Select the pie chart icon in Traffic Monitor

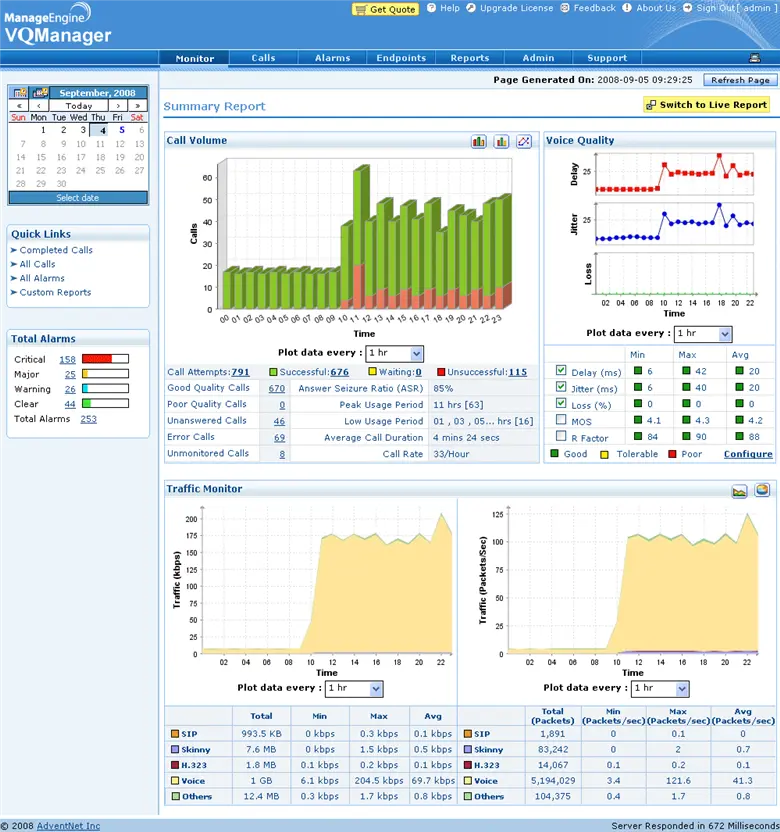pyautogui.click(x=762, y=490)
